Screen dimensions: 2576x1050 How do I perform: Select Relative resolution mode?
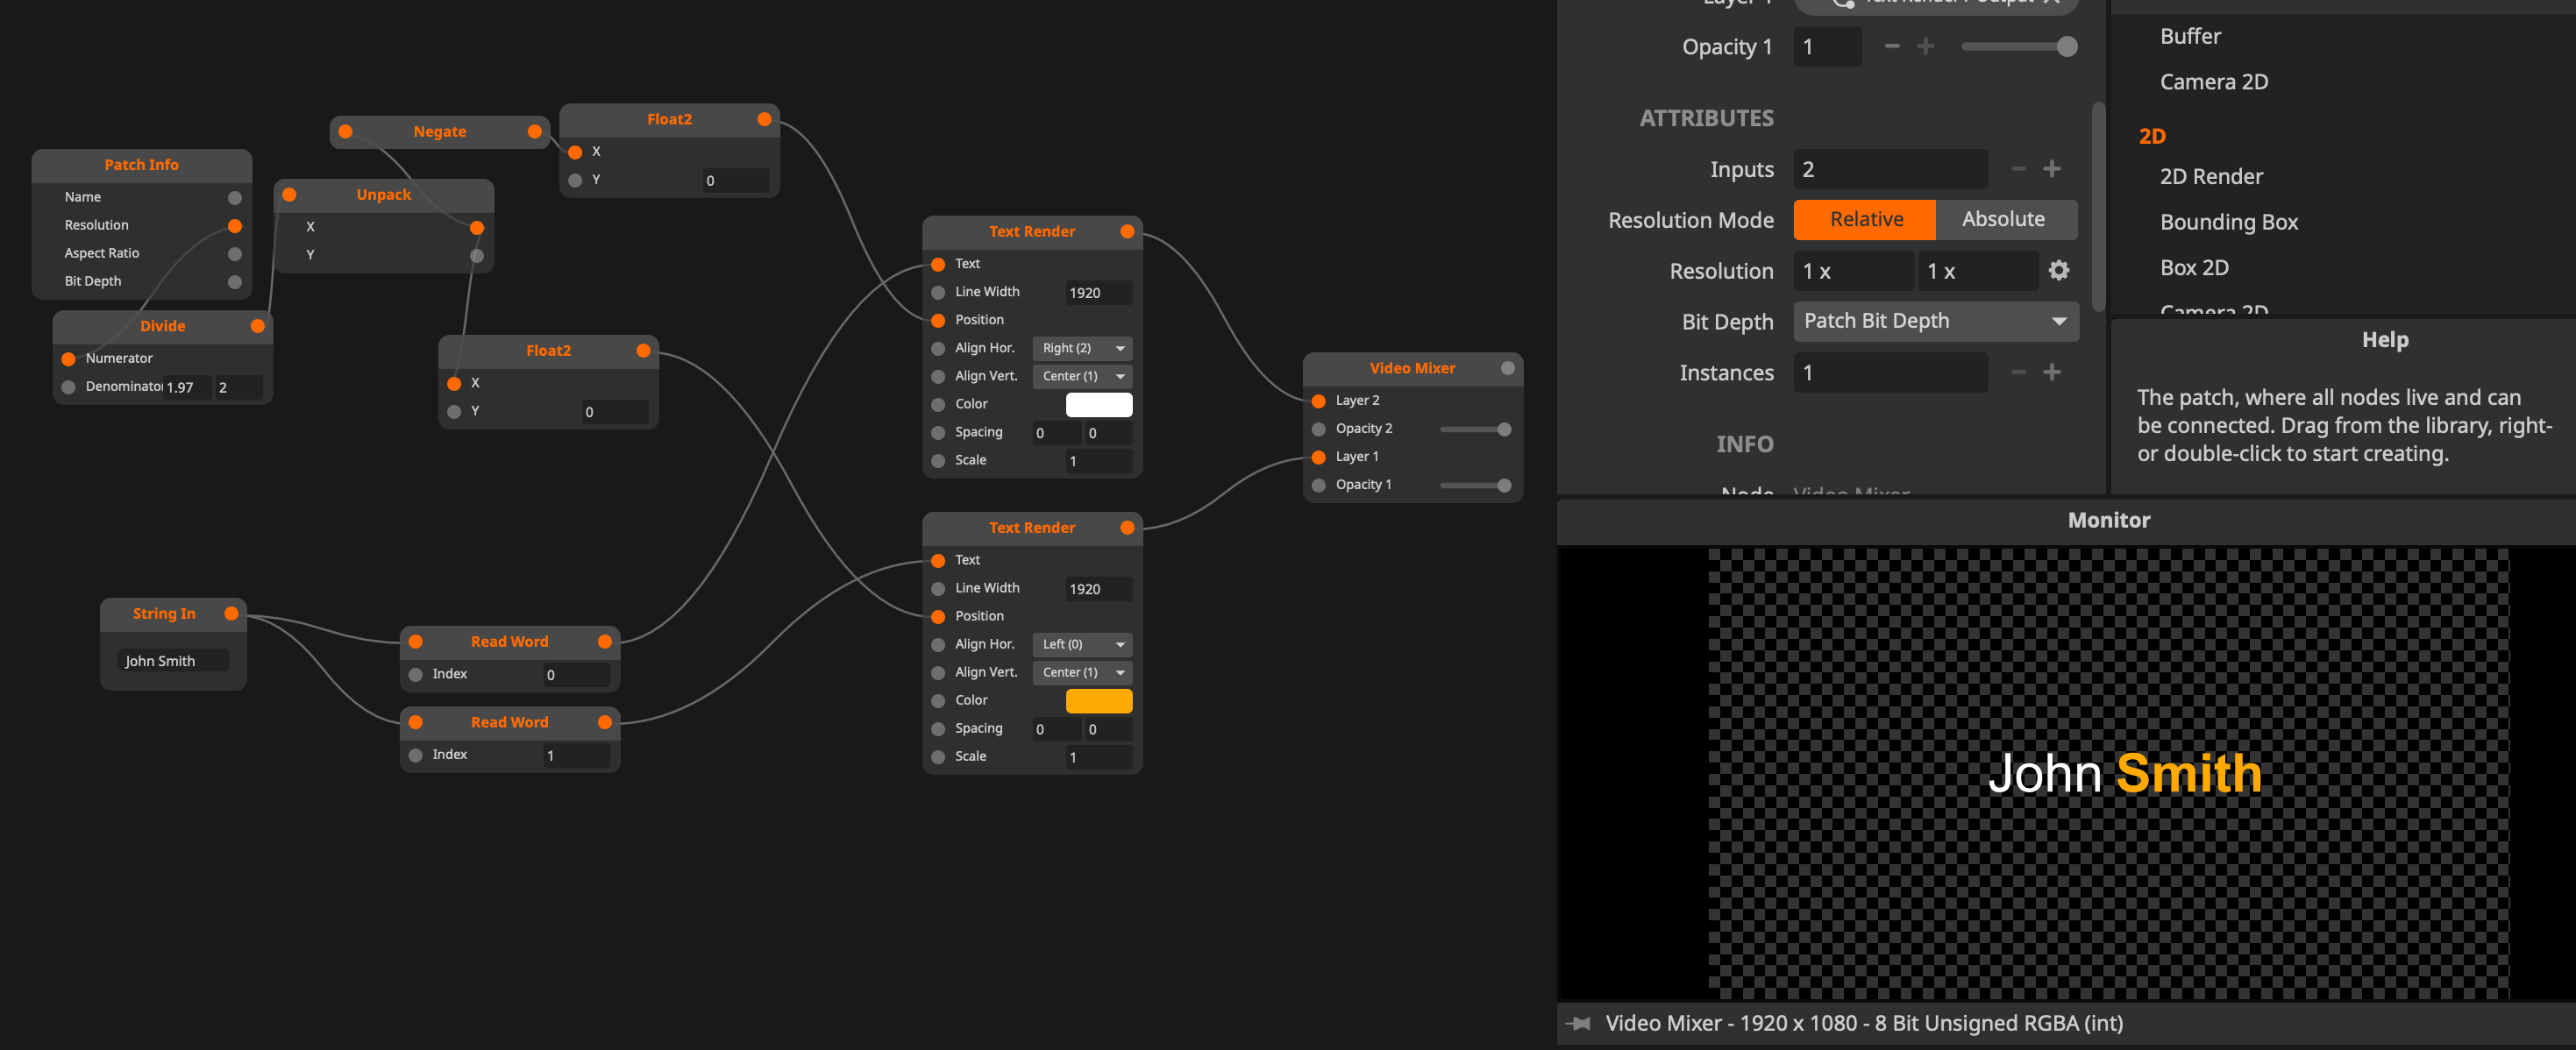click(1865, 219)
